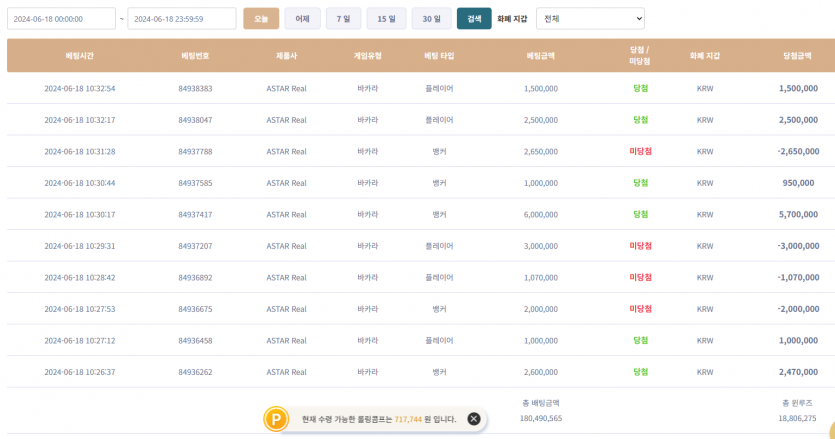
Task: Click the payout 2,470,000
Action: 798,372
